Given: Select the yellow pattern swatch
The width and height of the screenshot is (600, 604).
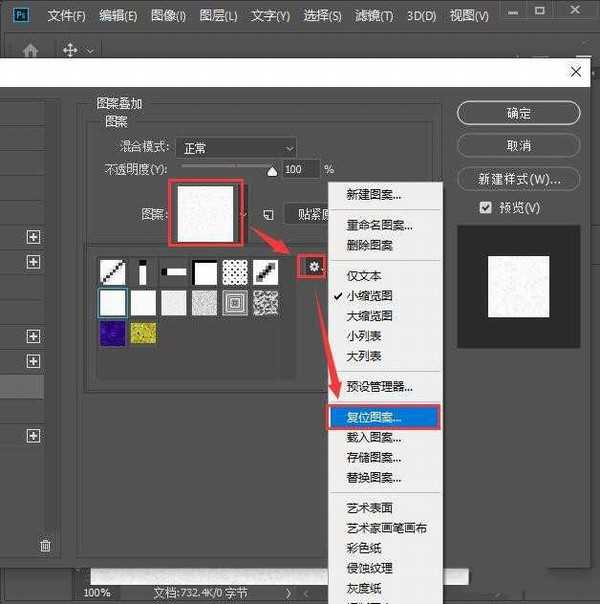Looking at the screenshot, I should point(143,333).
